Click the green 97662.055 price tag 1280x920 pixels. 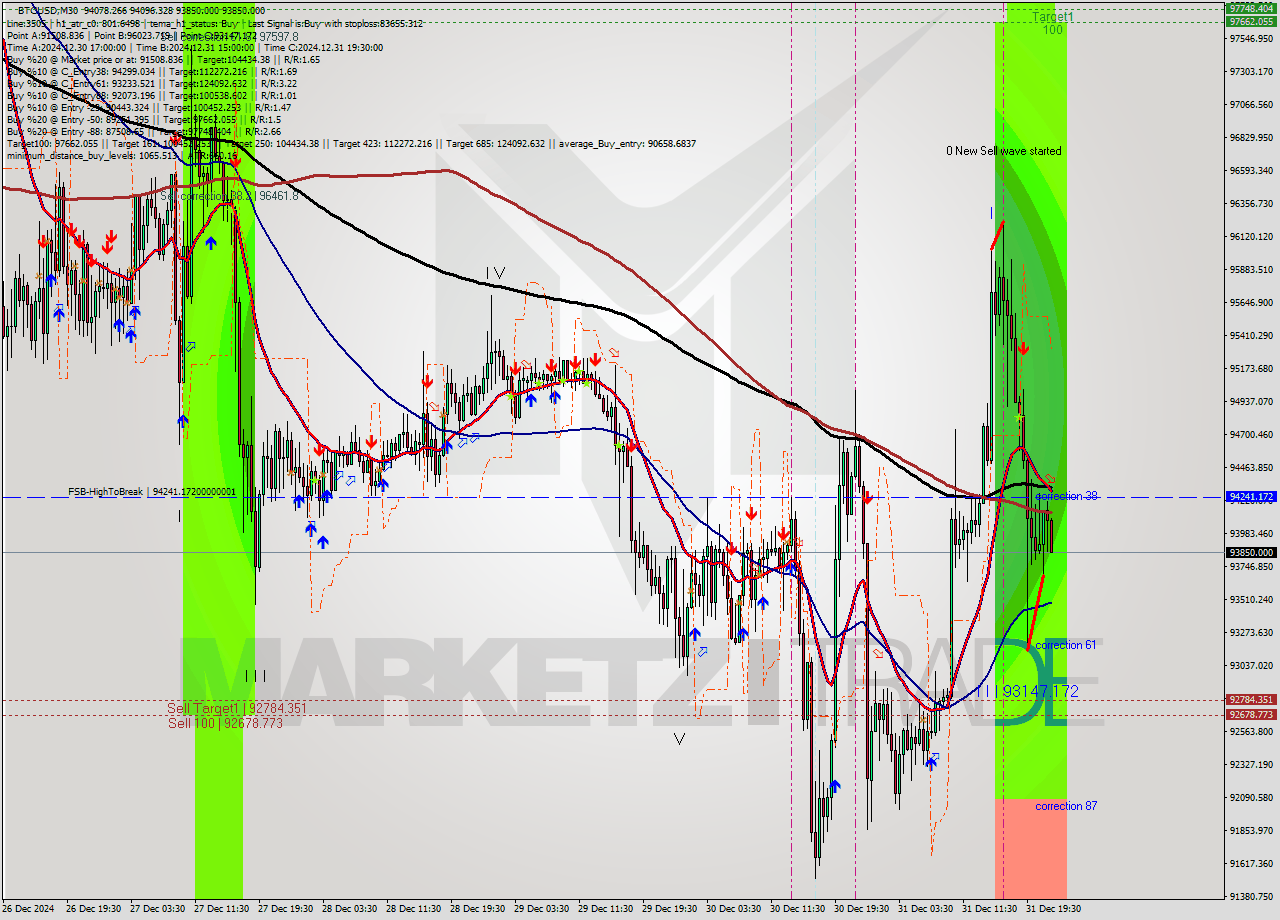point(1251,21)
